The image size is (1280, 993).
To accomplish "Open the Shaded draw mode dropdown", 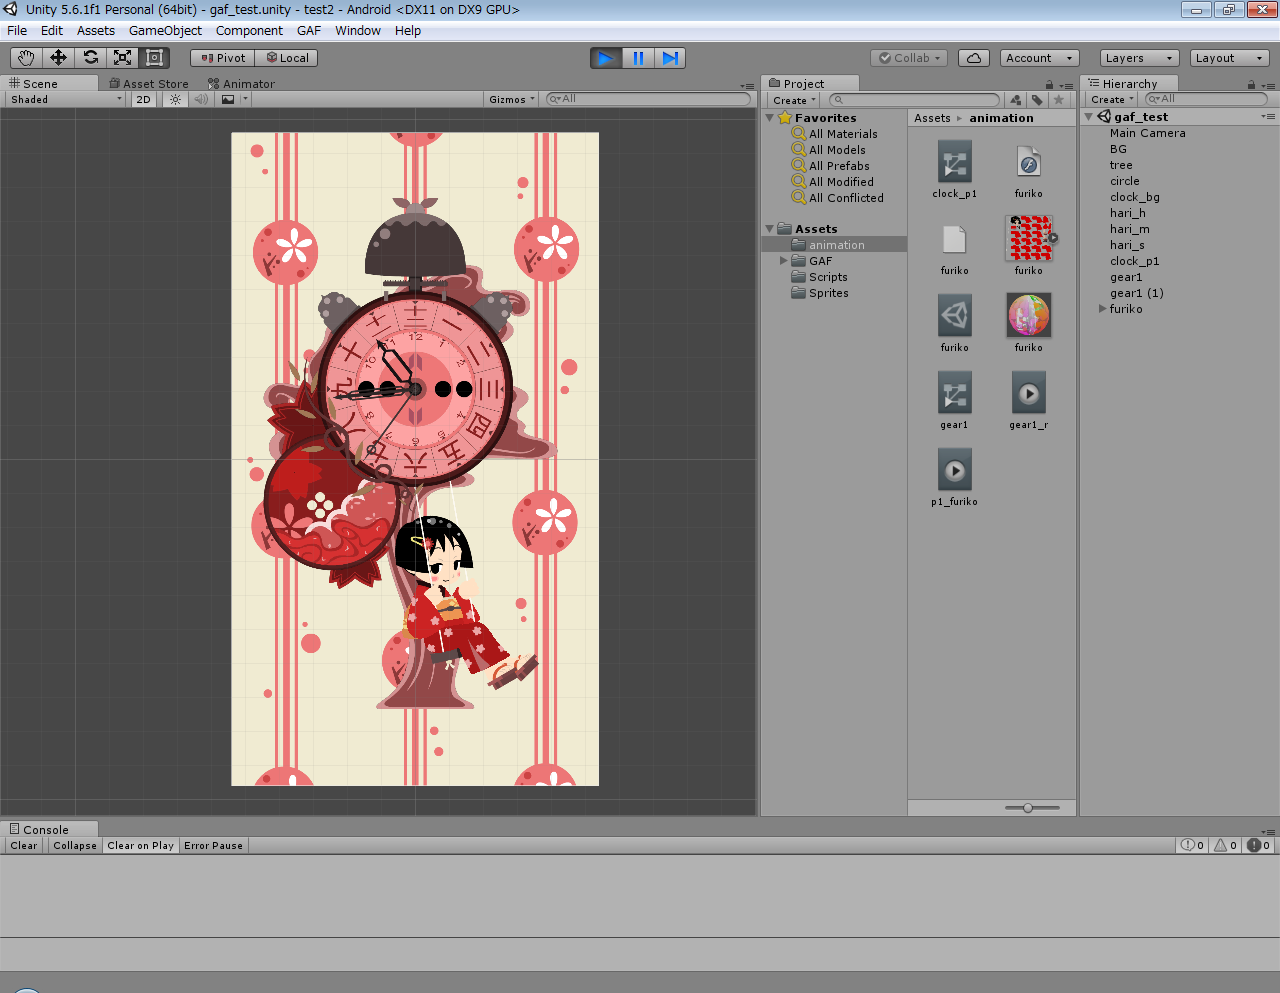I will [66, 99].
